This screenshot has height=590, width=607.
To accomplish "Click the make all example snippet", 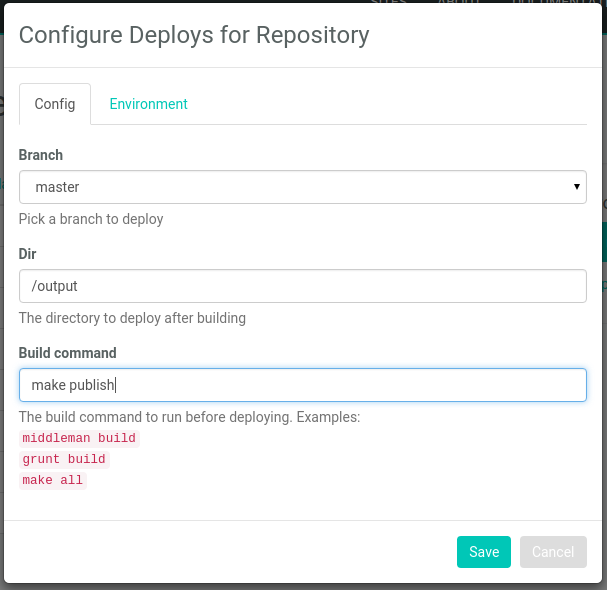I will [53, 480].
